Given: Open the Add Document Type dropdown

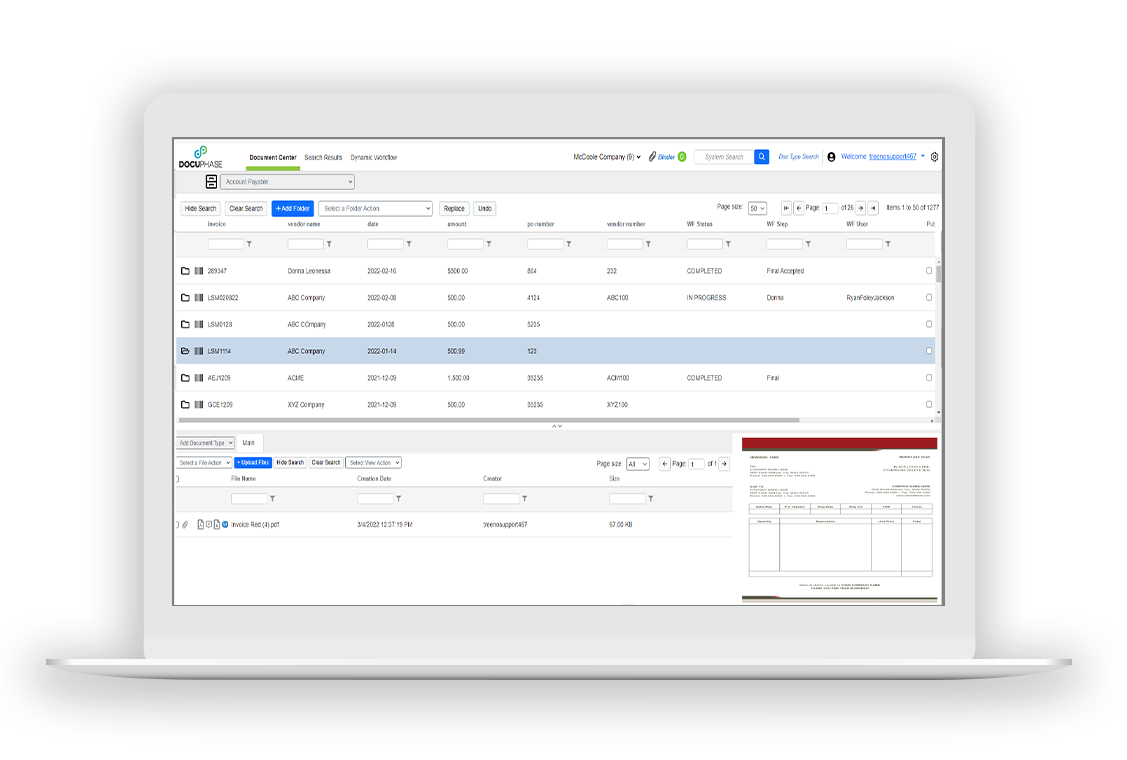Looking at the screenshot, I should point(206,443).
